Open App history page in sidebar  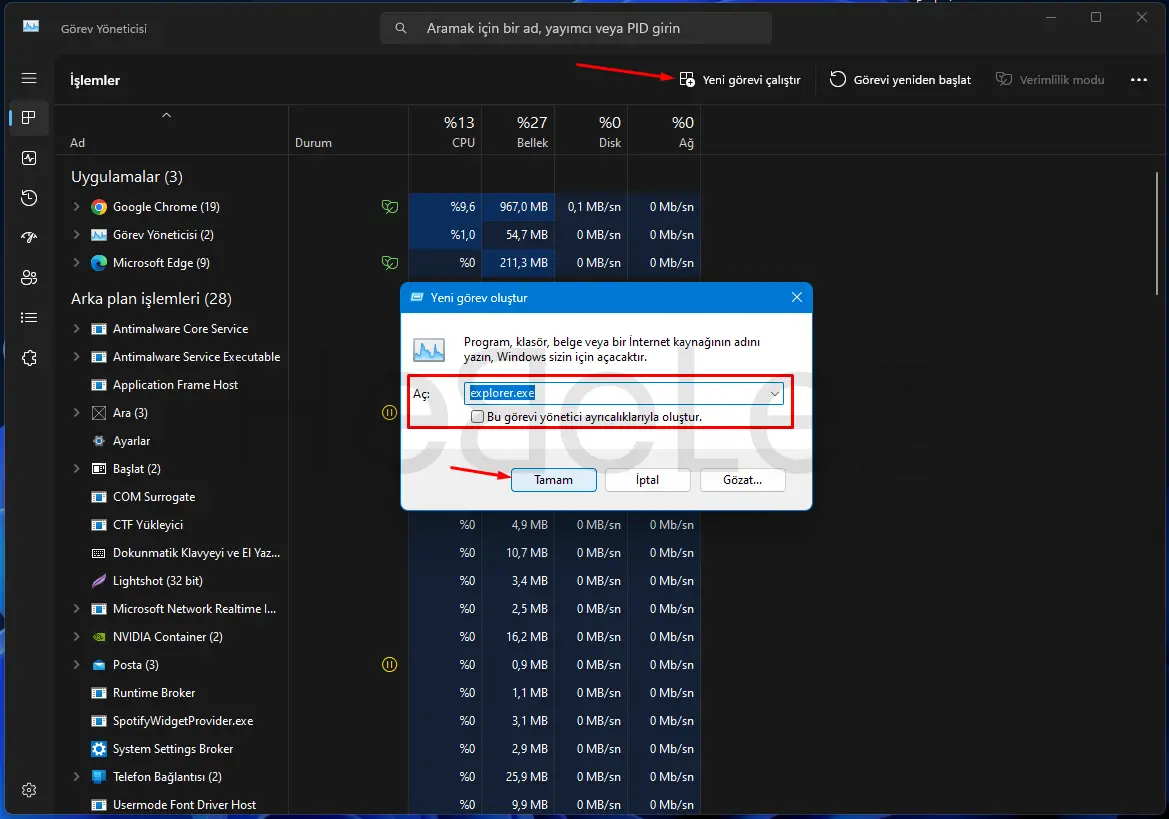[29, 197]
